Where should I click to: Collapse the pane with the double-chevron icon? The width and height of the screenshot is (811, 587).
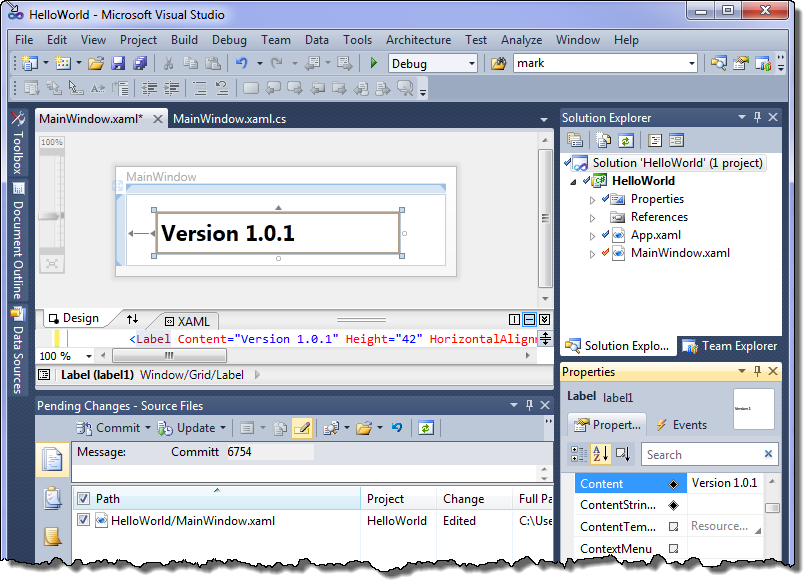click(x=544, y=320)
